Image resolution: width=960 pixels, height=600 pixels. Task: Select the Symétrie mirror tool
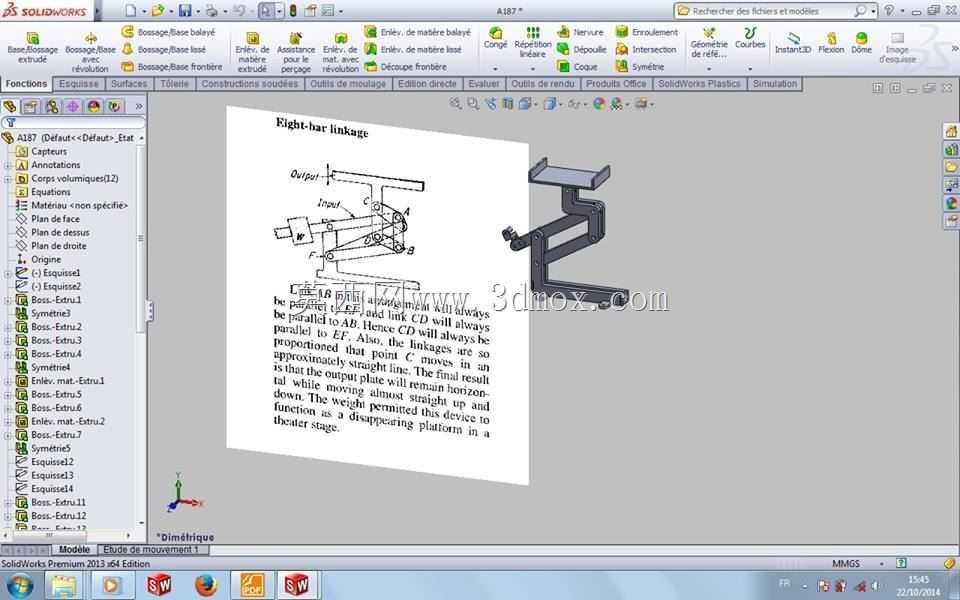pyautogui.click(x=641, y=67)
